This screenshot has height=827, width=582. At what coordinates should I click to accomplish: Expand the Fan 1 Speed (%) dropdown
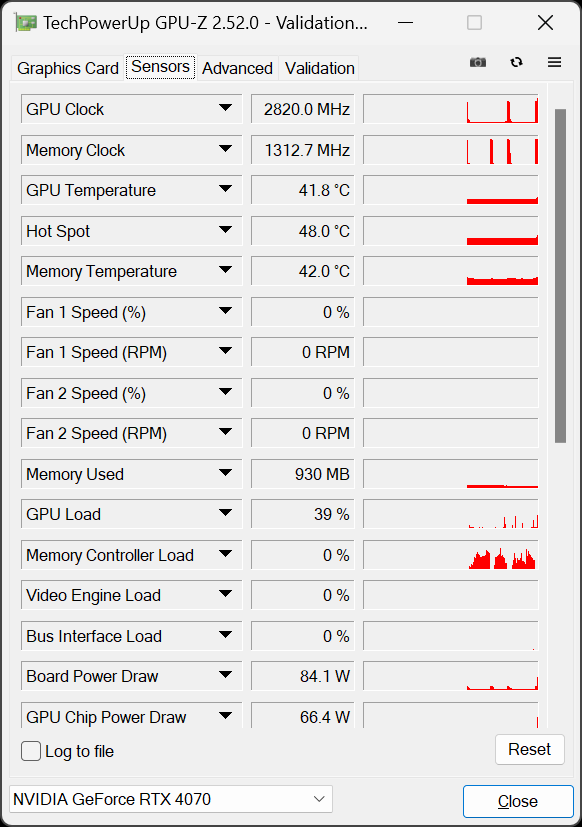coord(225,311)
